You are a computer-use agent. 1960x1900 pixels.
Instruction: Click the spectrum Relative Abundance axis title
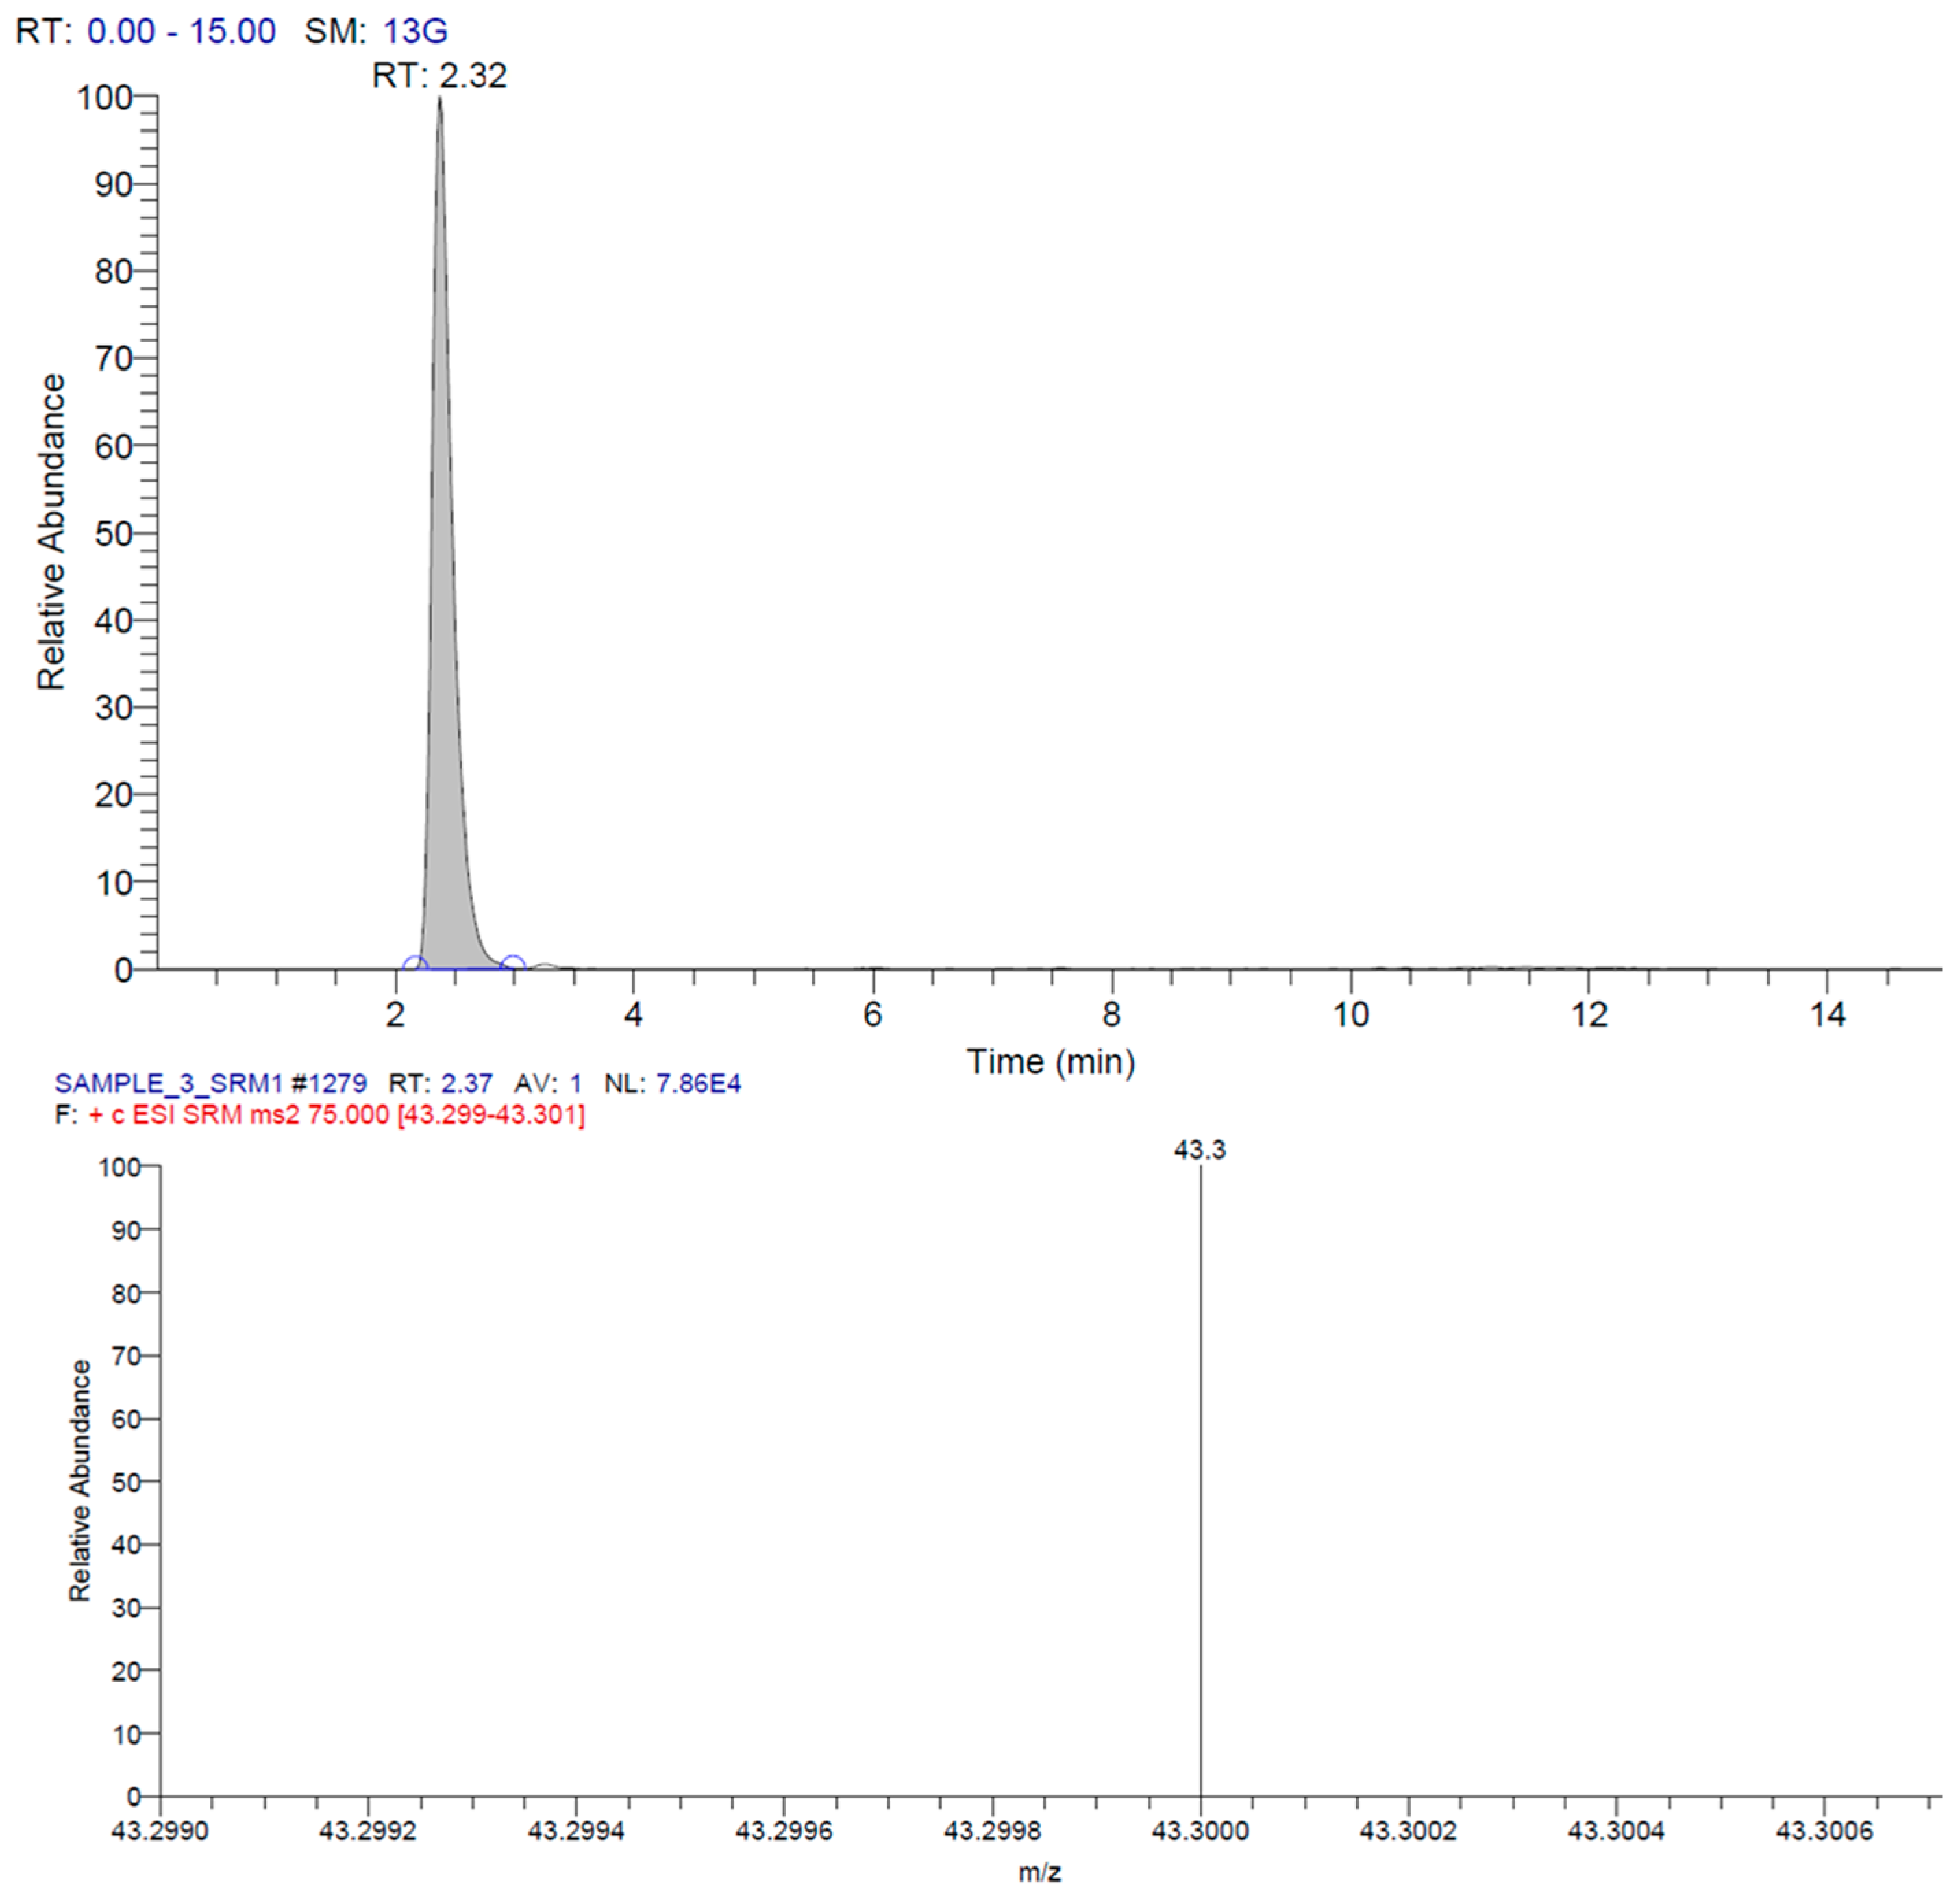pos(80,1480)
